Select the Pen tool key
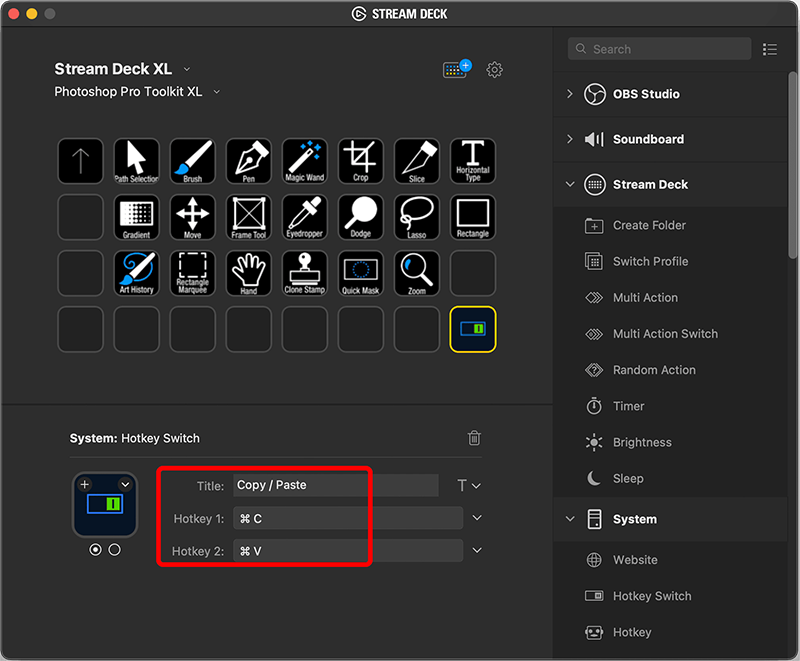This screenshot has width=800, height=661. click(248, 161)
